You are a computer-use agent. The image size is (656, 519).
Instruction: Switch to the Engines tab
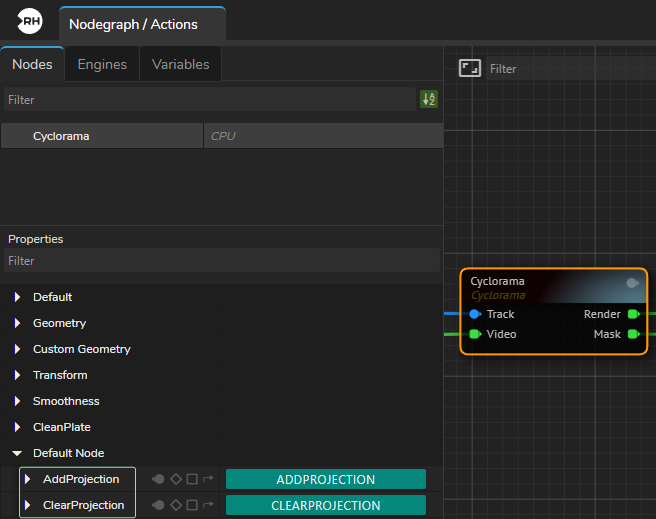(x=102, y=64)
